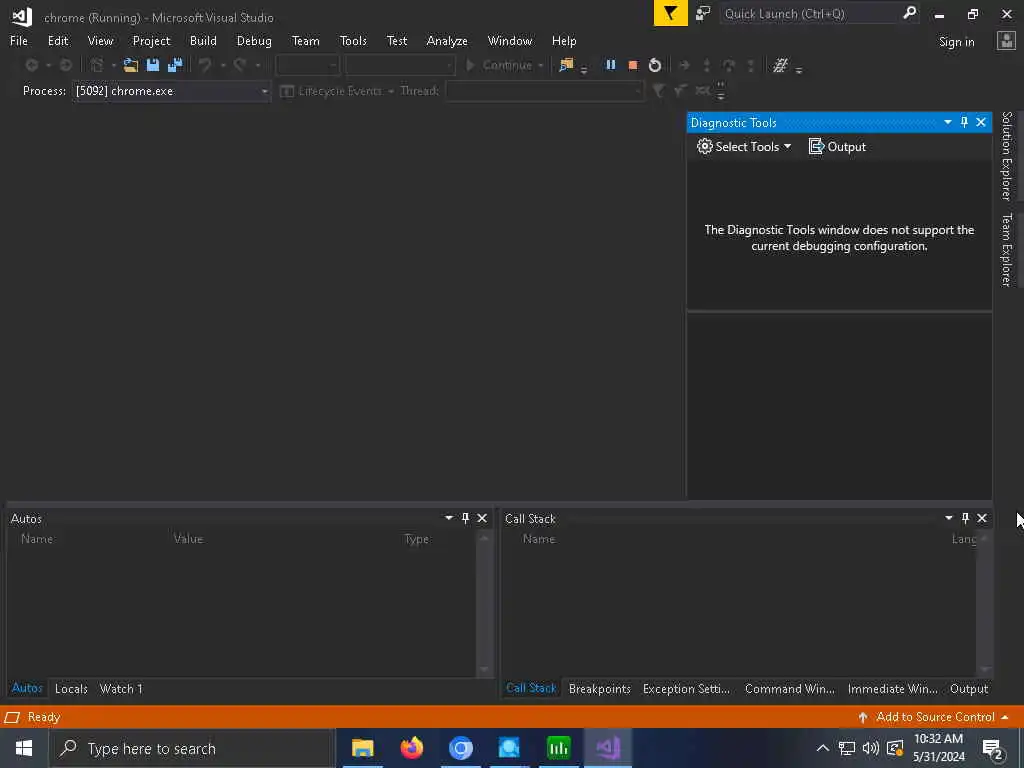The width and height of the screenshot is (1024, 768).
Task: Click taskbar search box
Action: (192, 748)
